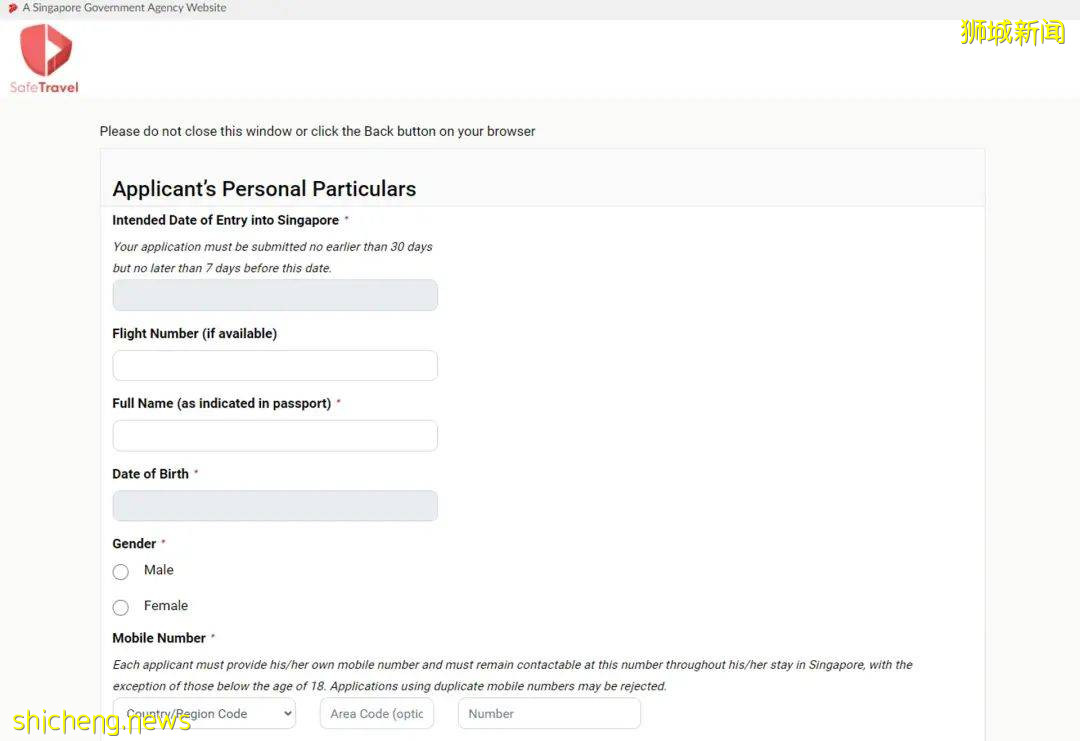
Task: Click the yellow Chinese watermark at top right
Action: pyautogui.click(x=1012, y=32)
